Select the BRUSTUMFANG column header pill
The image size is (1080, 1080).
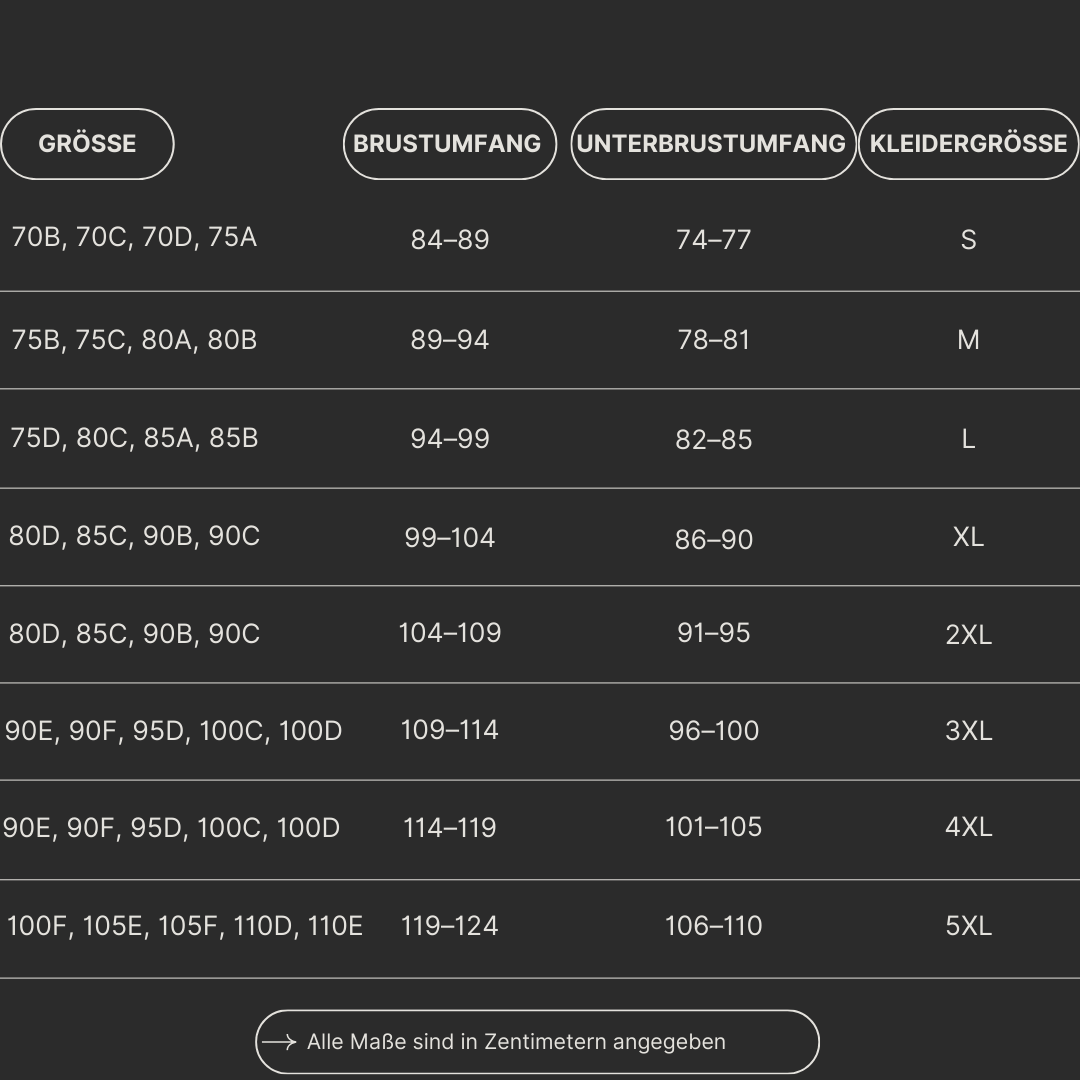point(450,144)
